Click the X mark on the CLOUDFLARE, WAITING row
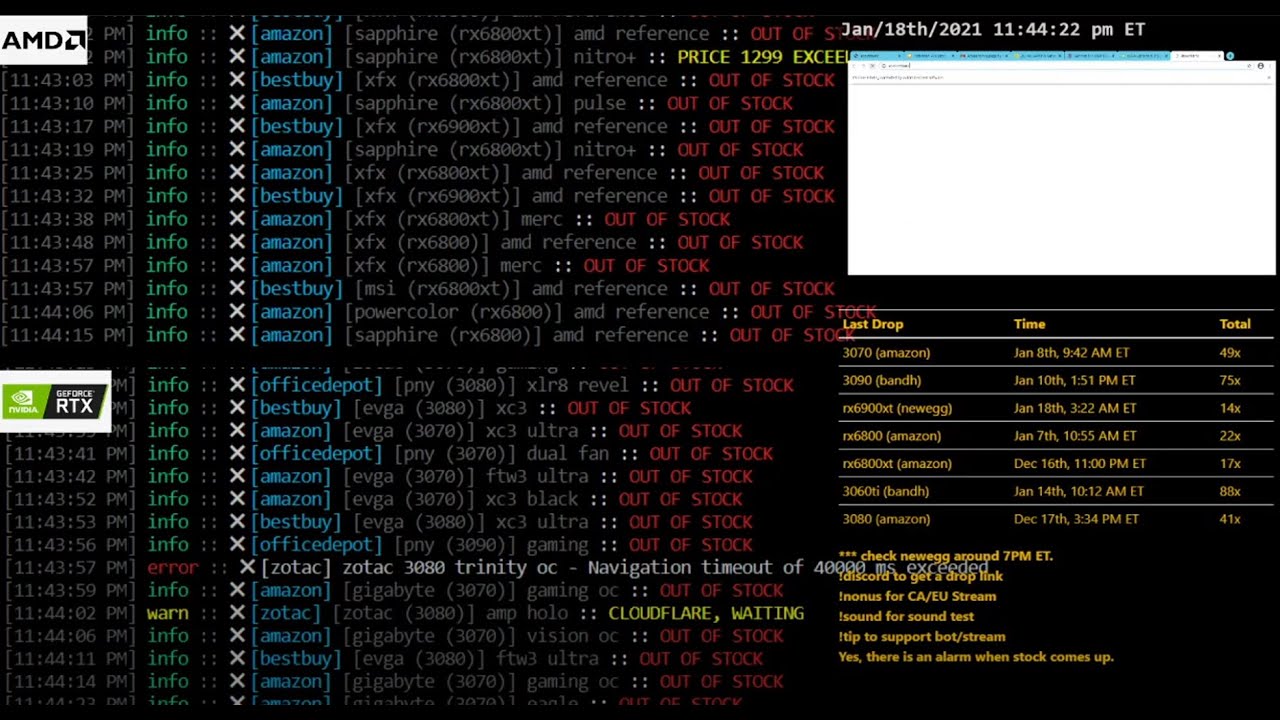Image resolution: width=1280 pixels, height=720 pixels. point(237,613)
